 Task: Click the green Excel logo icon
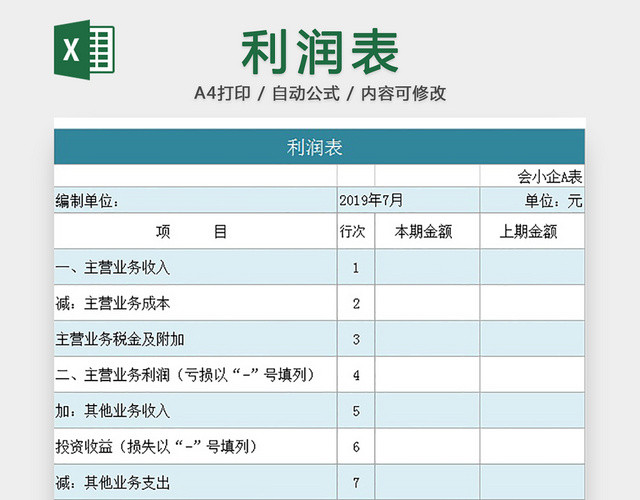tap(84, 49)
